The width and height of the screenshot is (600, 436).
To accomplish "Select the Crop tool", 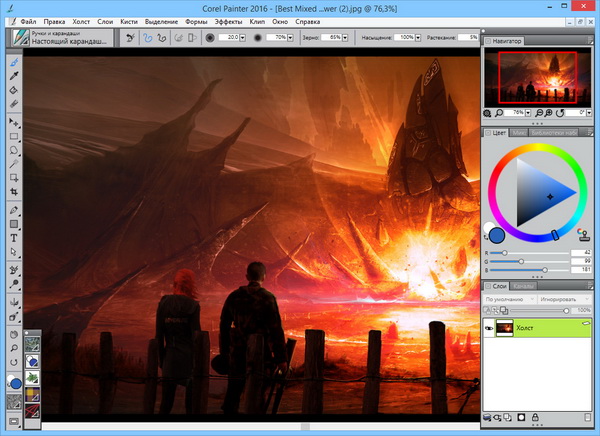I will point(14,193).
